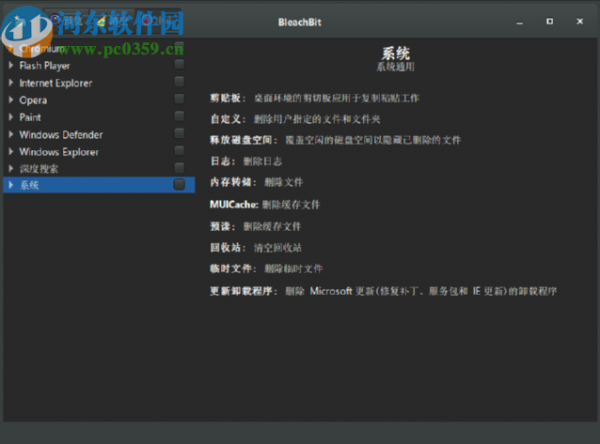Tick the Opera checkbox
This screenshot has width=600, height=444.
coord(179,98)
